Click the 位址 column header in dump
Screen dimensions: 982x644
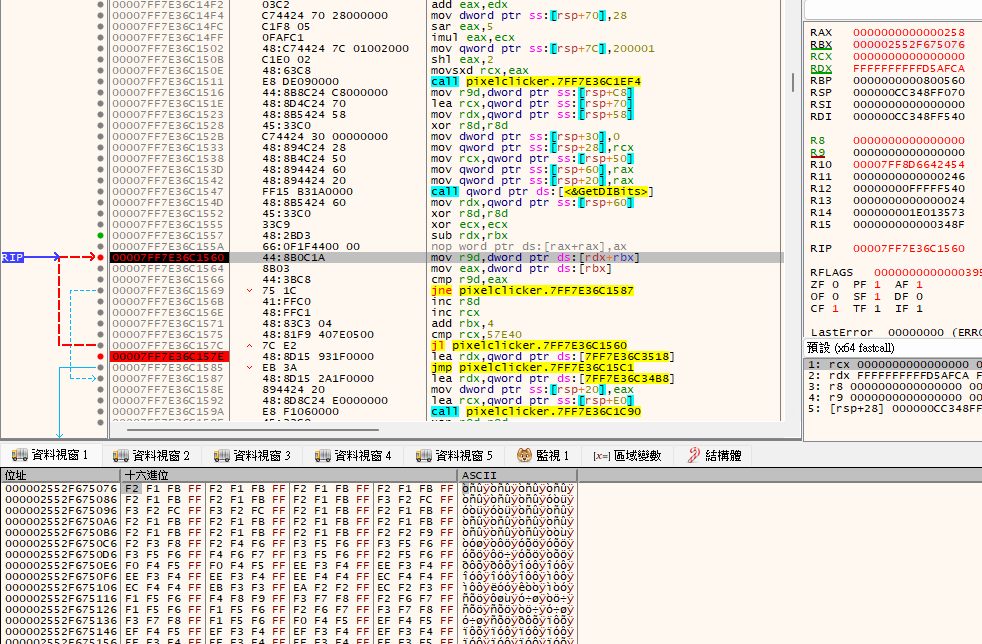[x=60, y=475]
